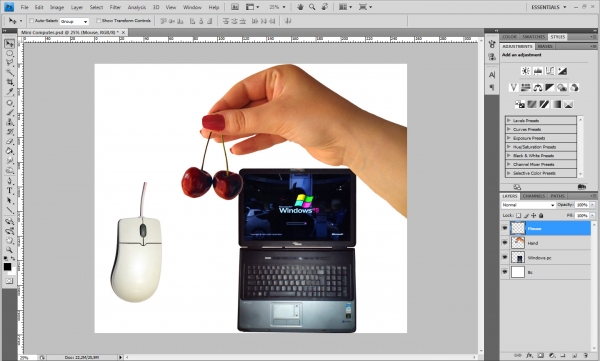This screenshot has height=361, width=600.
Task: Toggle lock transparent pixels
Action: point(518,216)
